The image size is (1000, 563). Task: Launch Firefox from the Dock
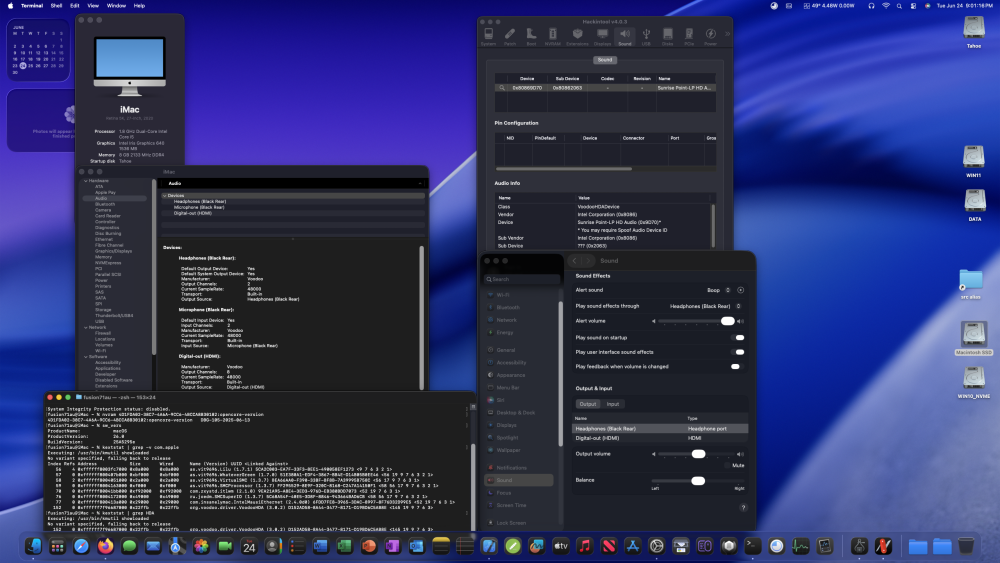105,546
